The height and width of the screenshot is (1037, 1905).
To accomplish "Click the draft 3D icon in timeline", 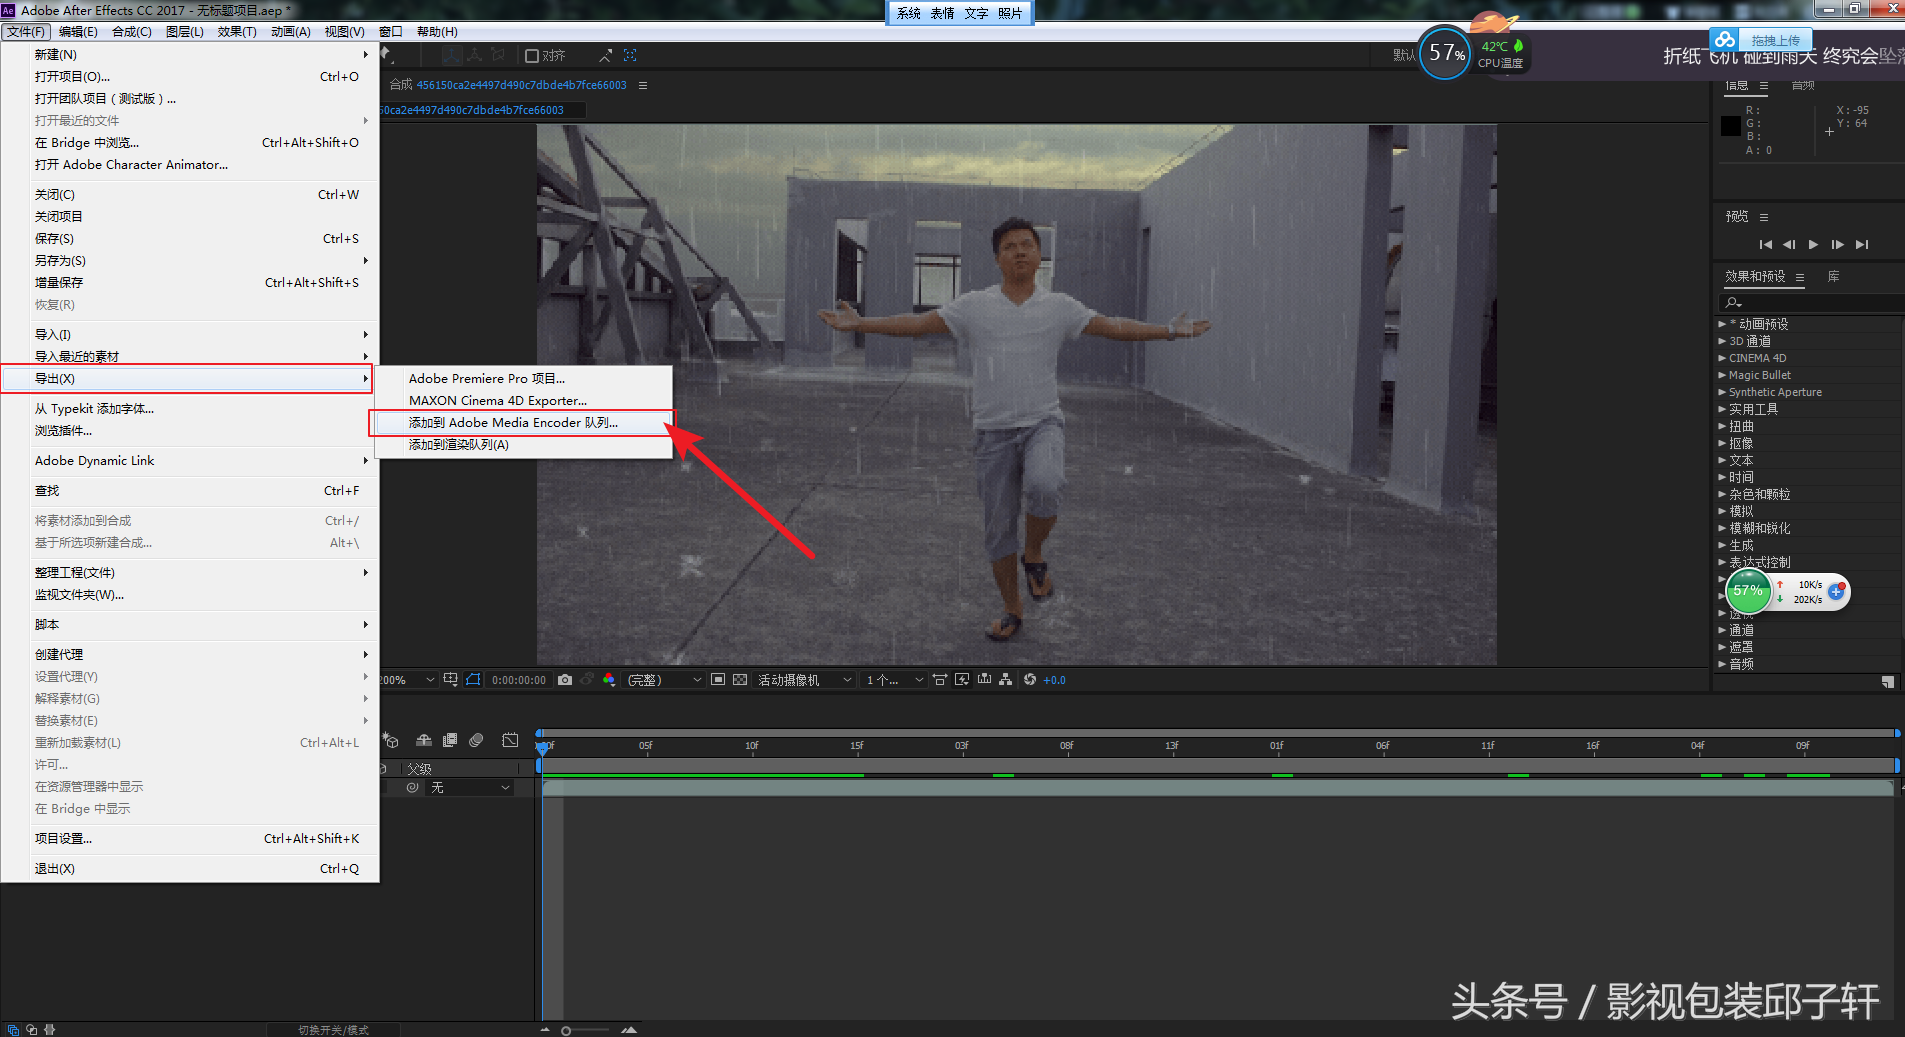I will [x=392, y=741].
